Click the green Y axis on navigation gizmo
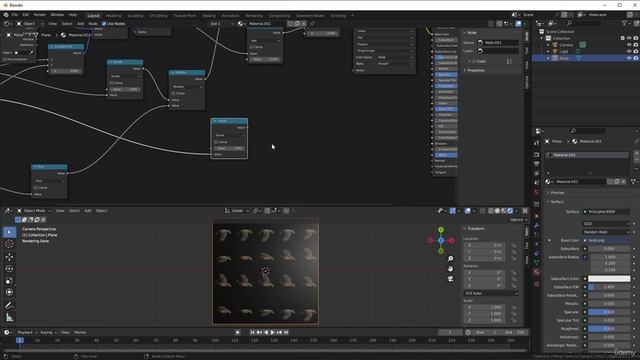Viewport: 640px width, 360px height. pos(441,230)
